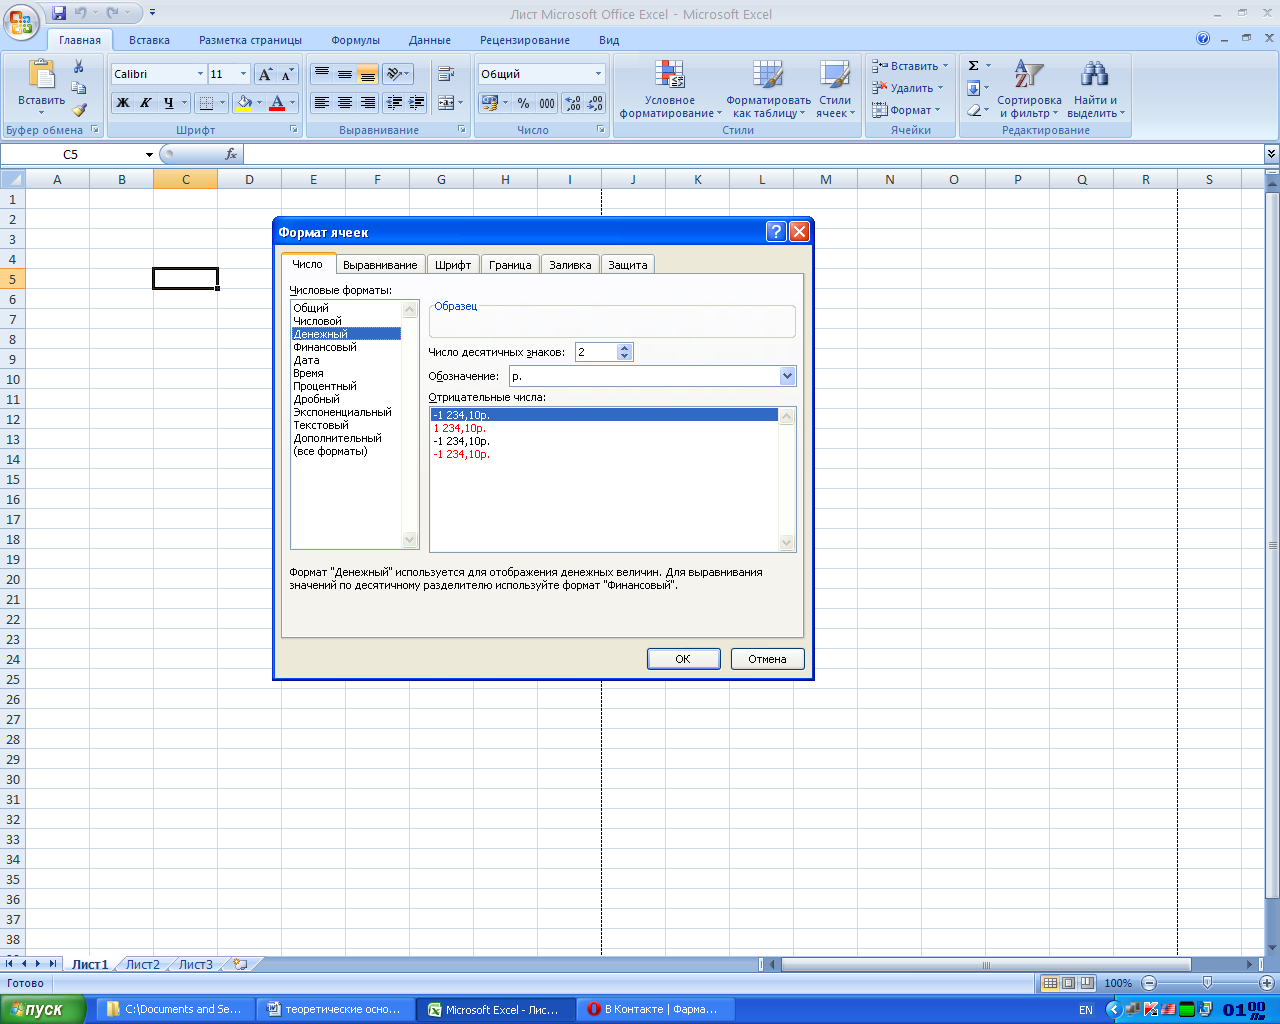Expand the formula bar
The height and width of the screenshot is (1024, 1280).
(1271, 154)
